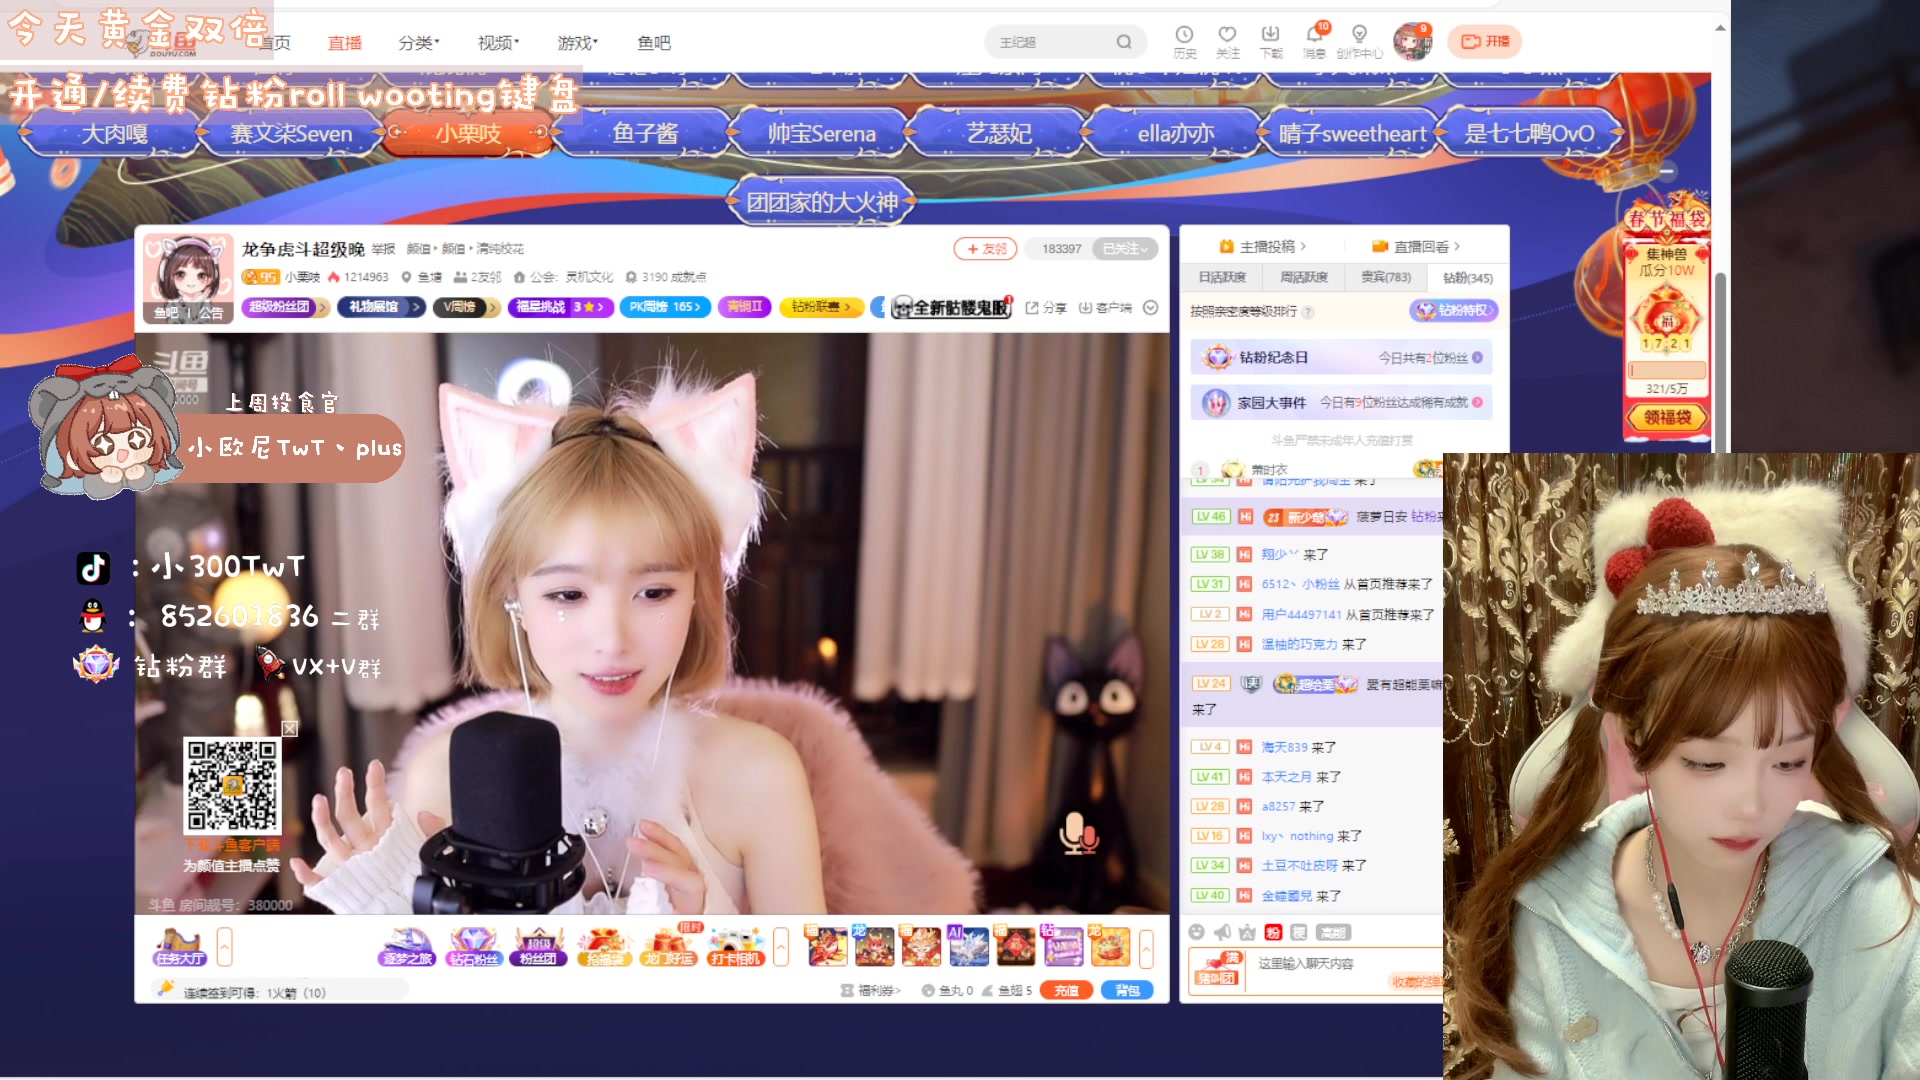
Task: Open the 钻石粉丝 diamond fans icon
Action: point(473,946)
